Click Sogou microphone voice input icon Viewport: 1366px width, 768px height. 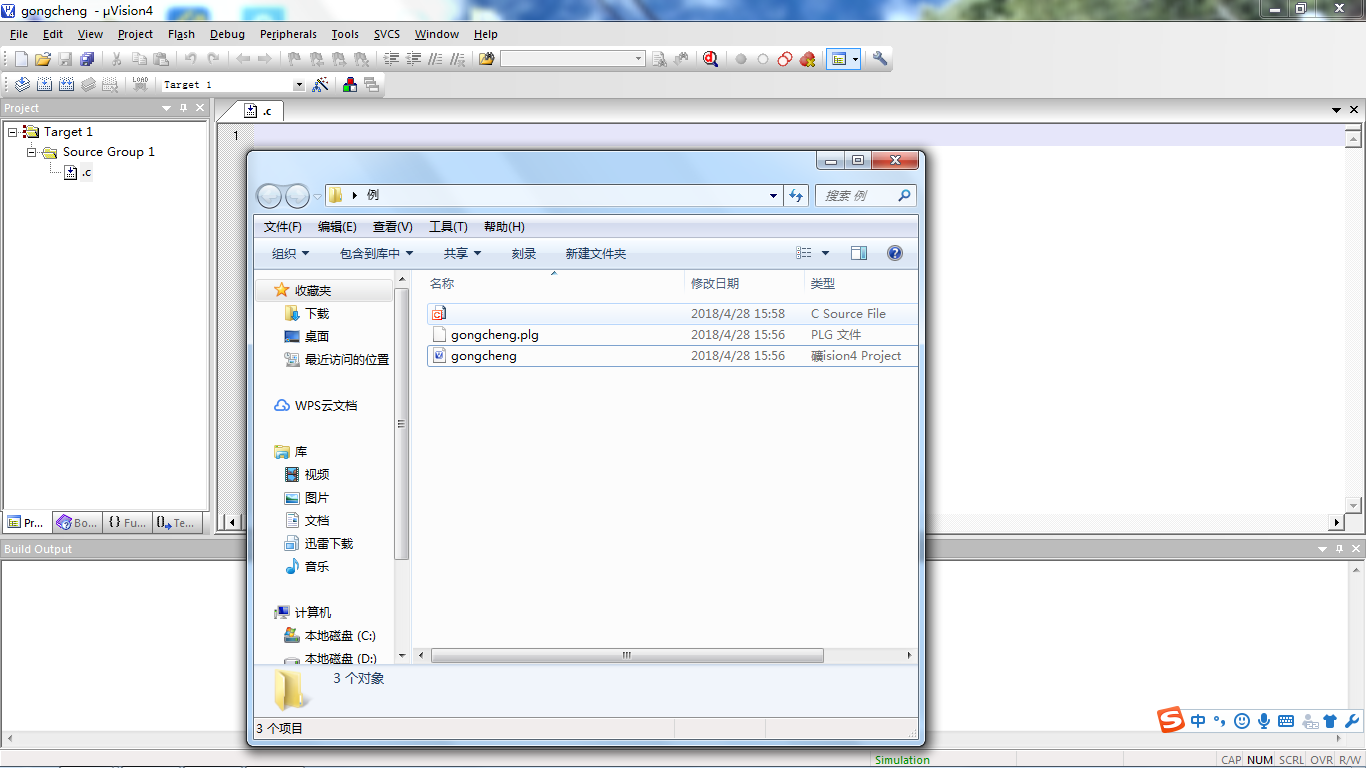coord(1264,721)
